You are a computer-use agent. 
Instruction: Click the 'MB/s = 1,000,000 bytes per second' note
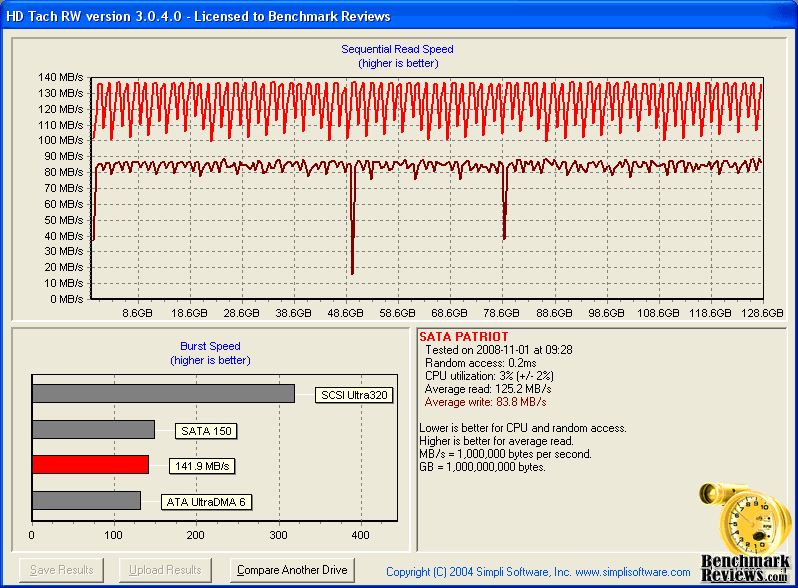click(x=505, y=454)
